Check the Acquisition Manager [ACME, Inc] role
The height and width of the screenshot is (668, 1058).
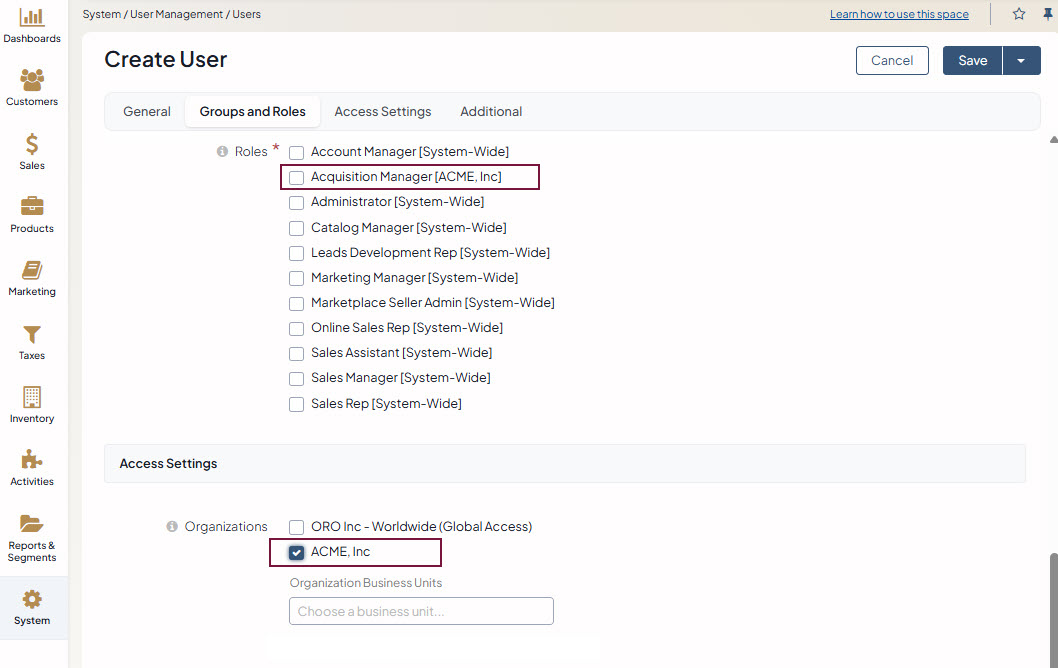coord(297,178)
